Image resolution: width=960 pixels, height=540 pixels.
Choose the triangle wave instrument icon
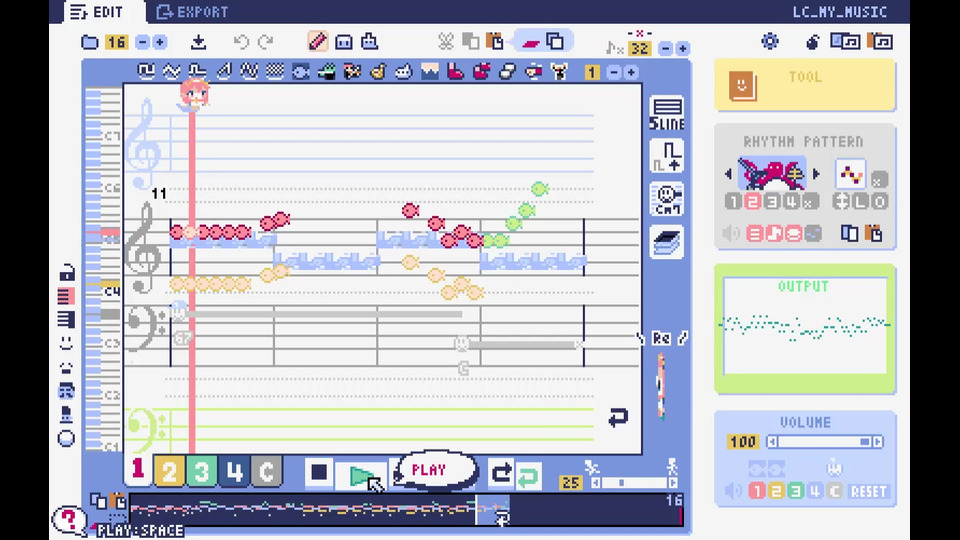point(171,72)
